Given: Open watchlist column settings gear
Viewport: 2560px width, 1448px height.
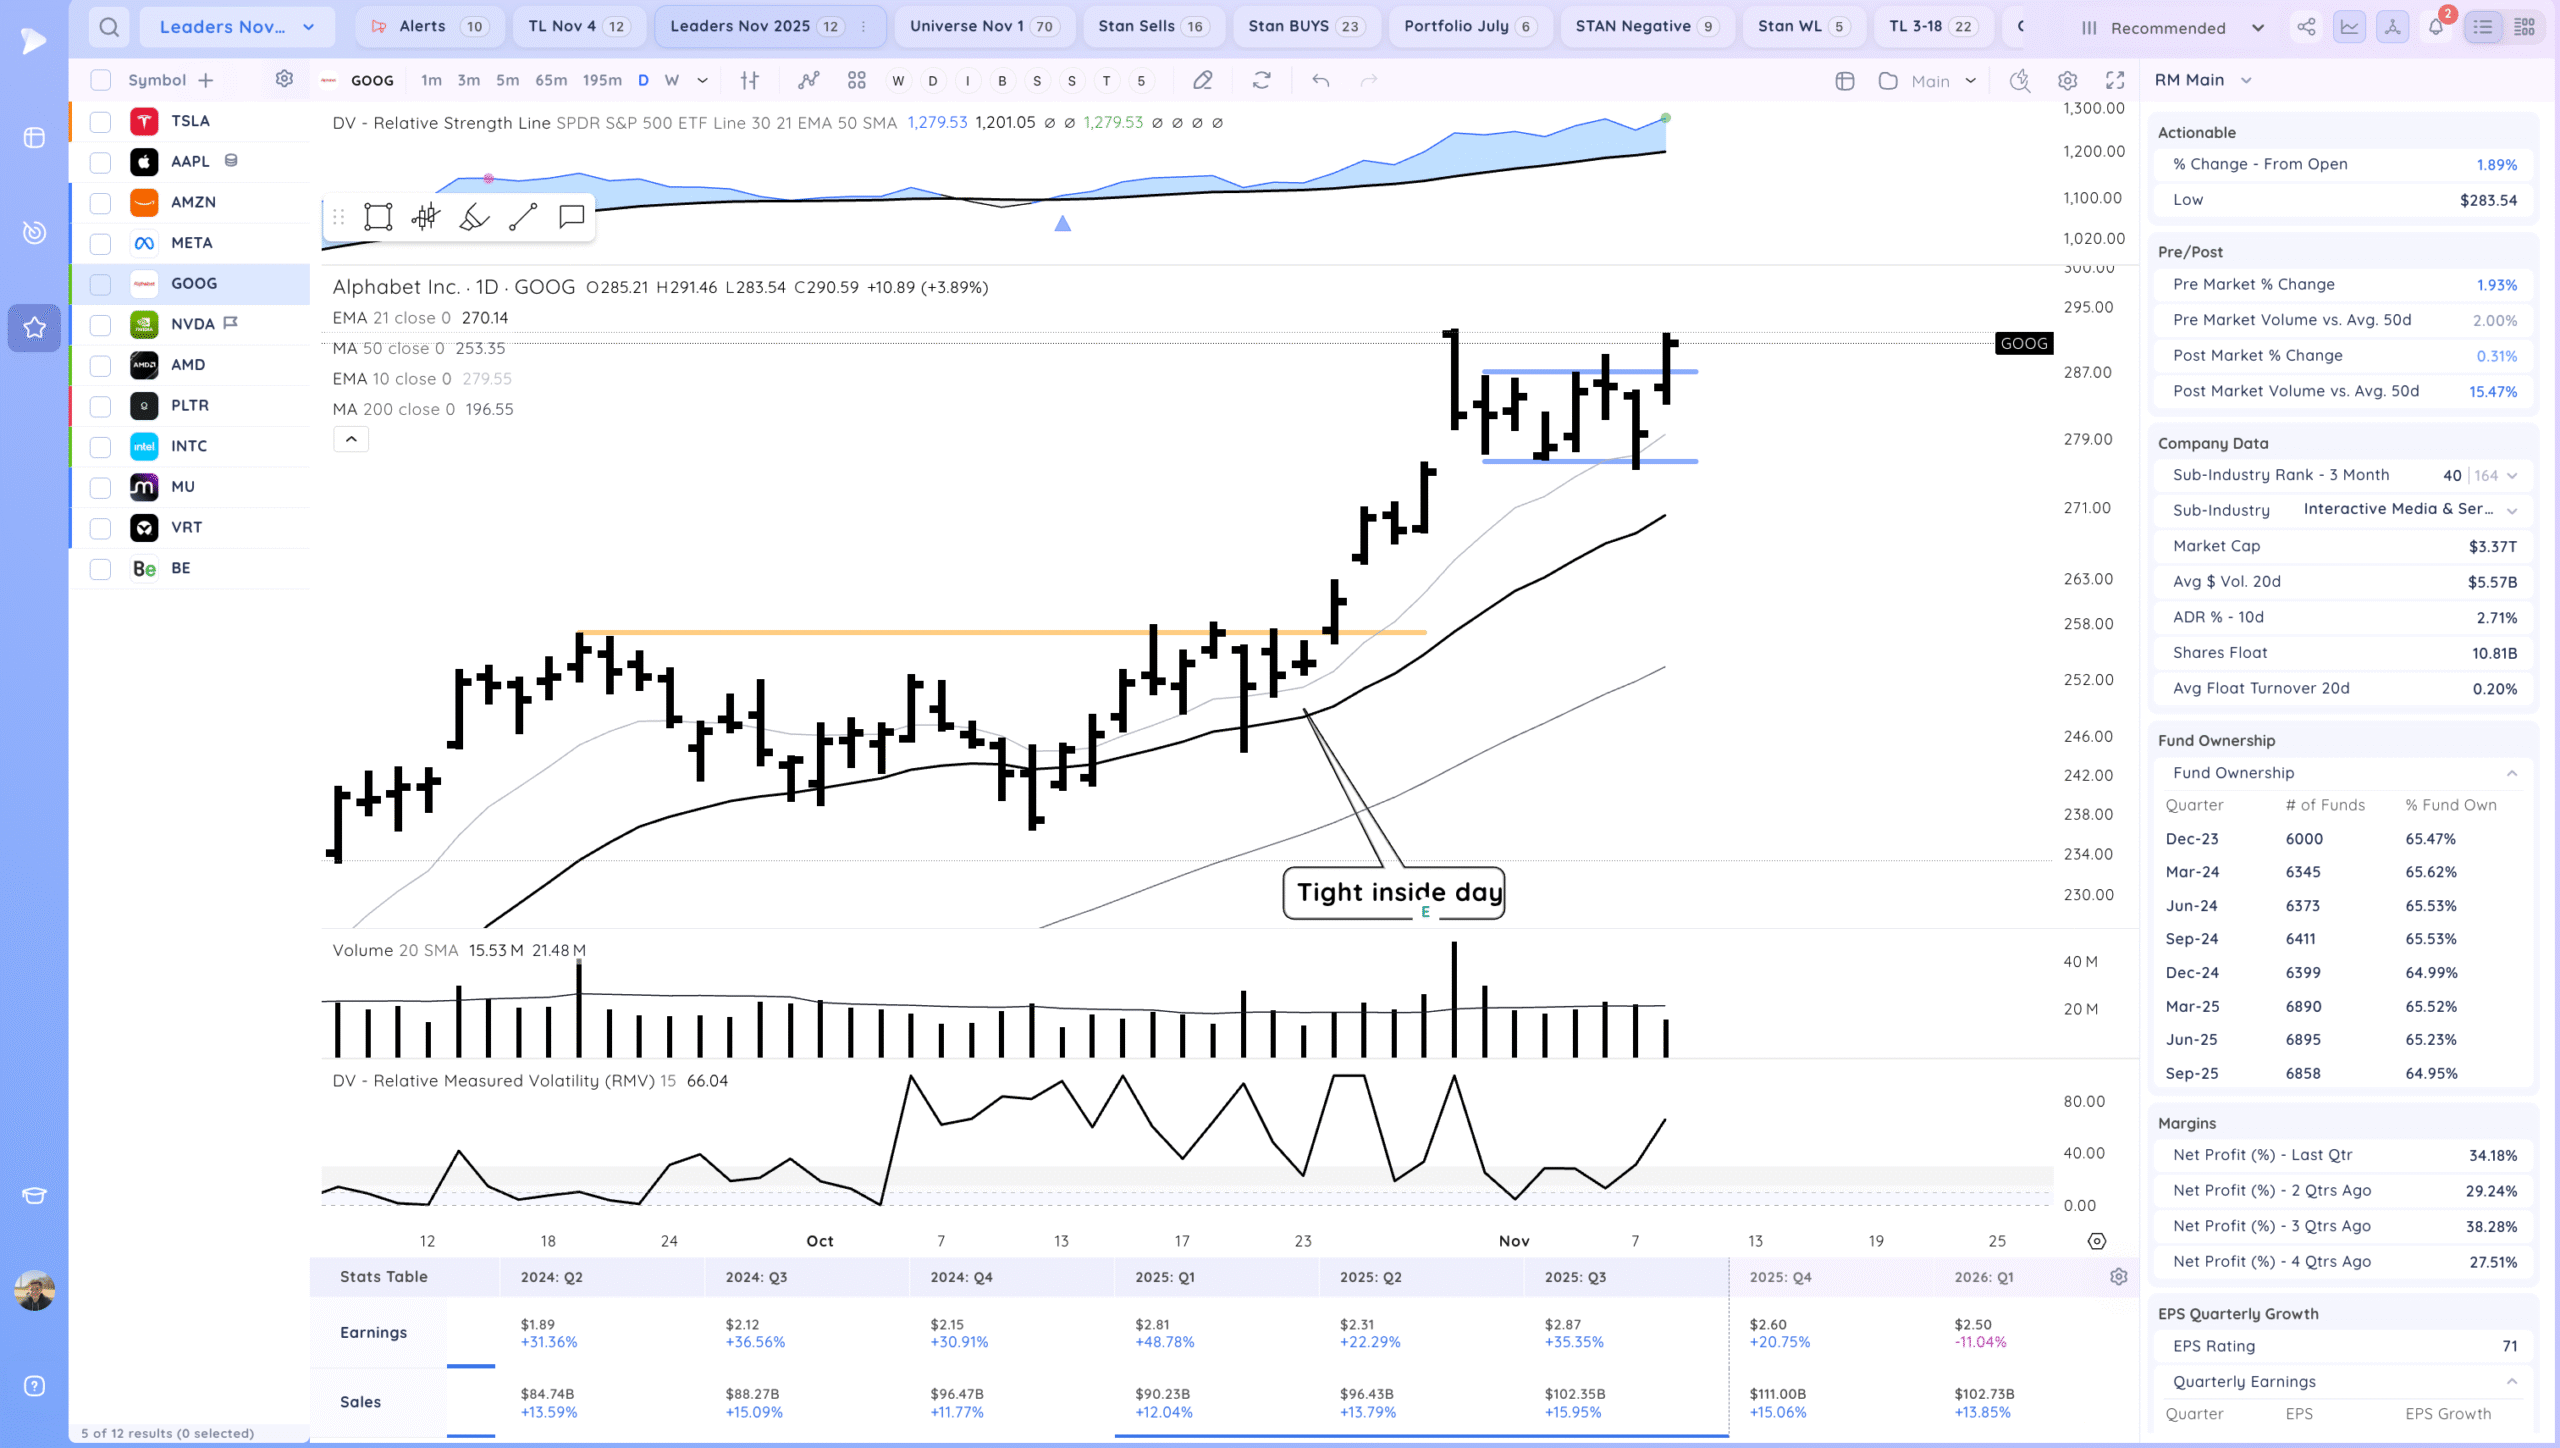Looking at the screenshot, I should pos(284,79).
